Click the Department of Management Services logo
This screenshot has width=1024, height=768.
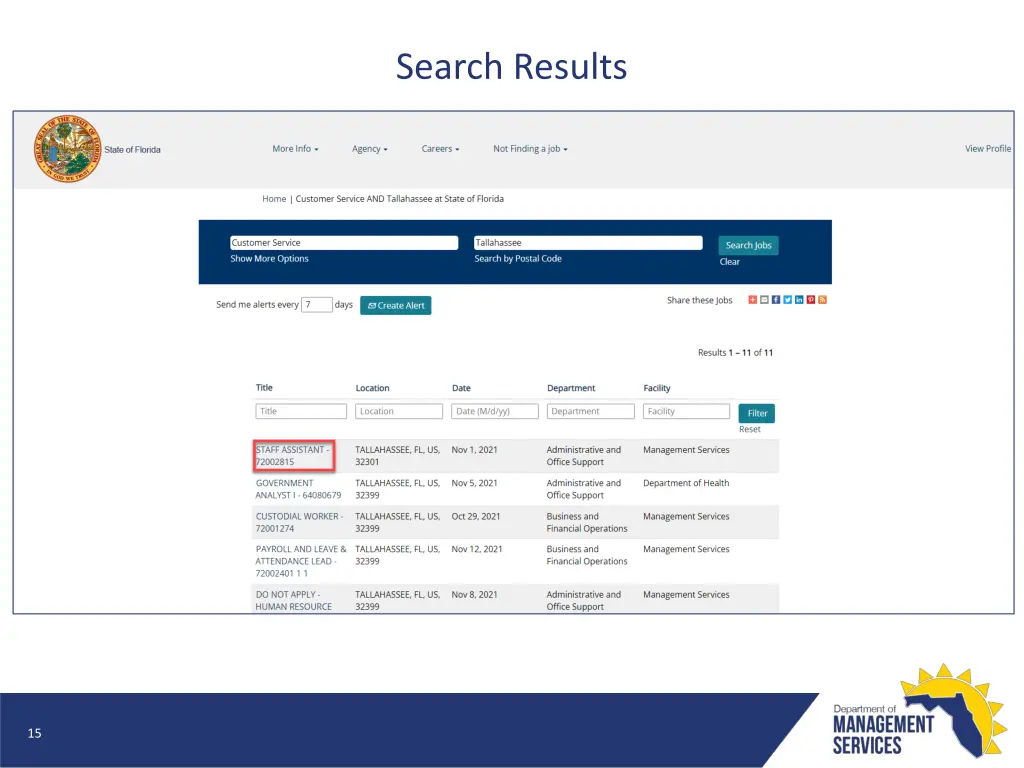coord(918,712)
